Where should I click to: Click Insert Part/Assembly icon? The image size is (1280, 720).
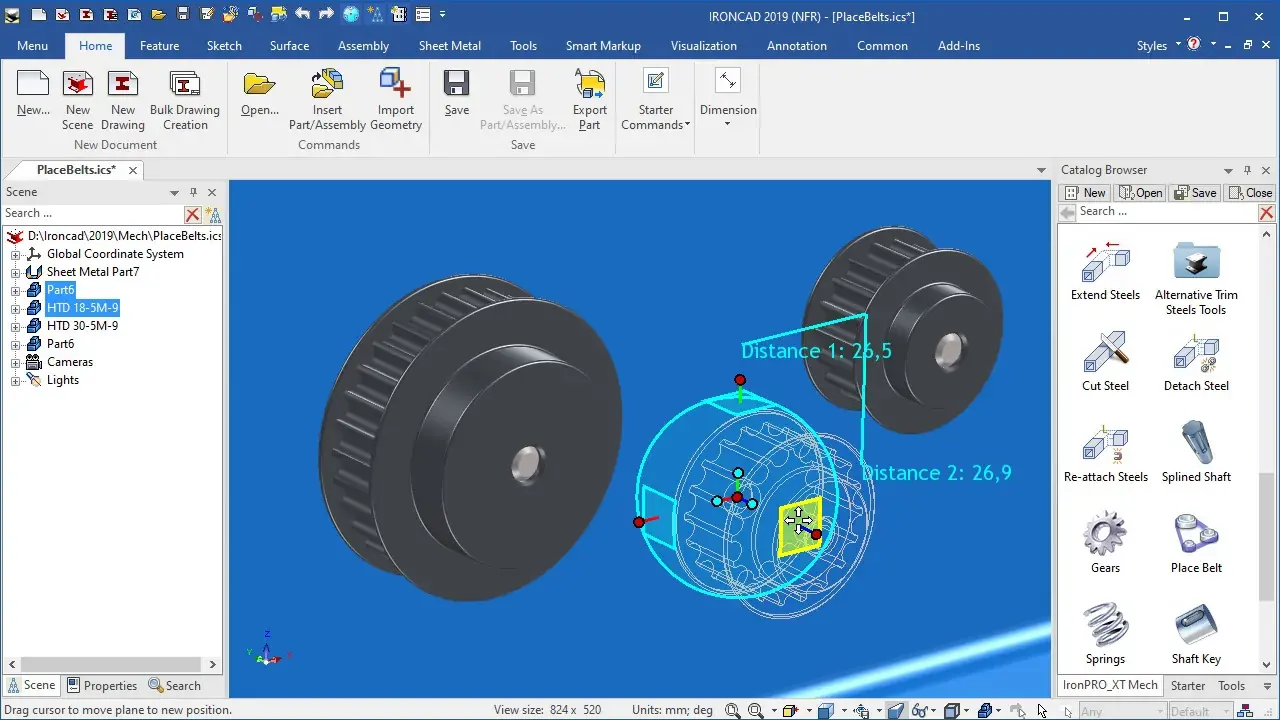(x=327, y=100)
